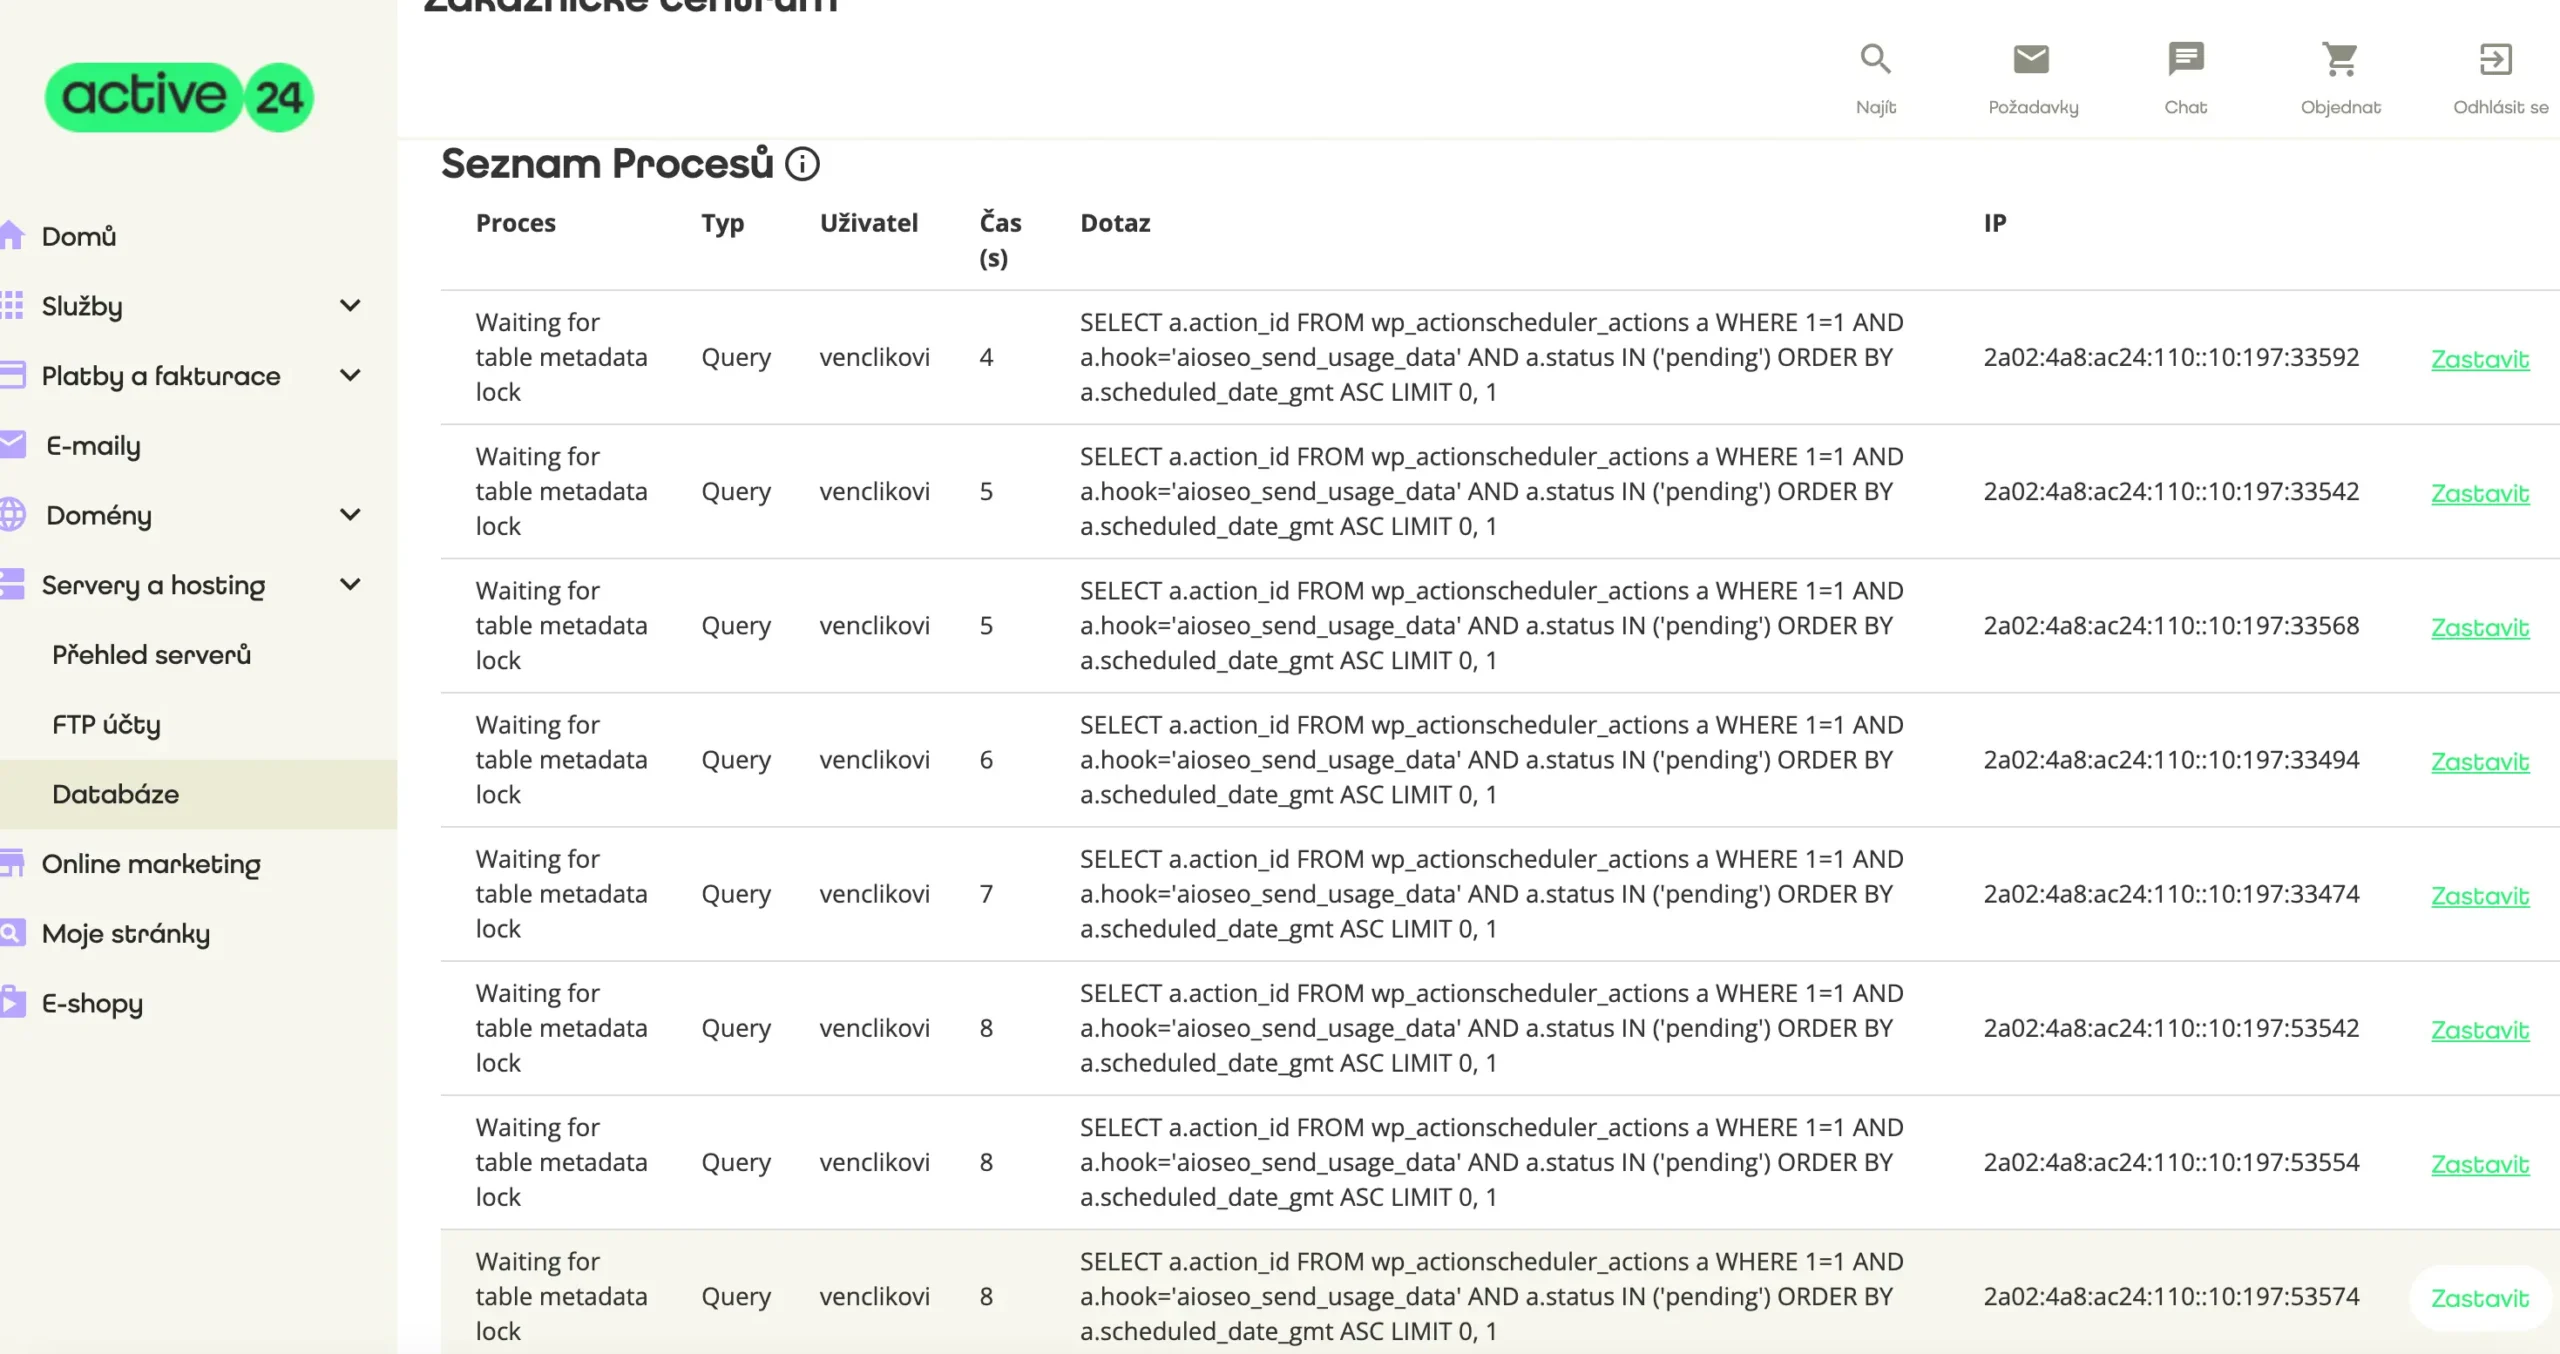This screenshot has height=1354, width=2560.
Task: Open Online marketing menu item
Action: [x=151, y=864]
